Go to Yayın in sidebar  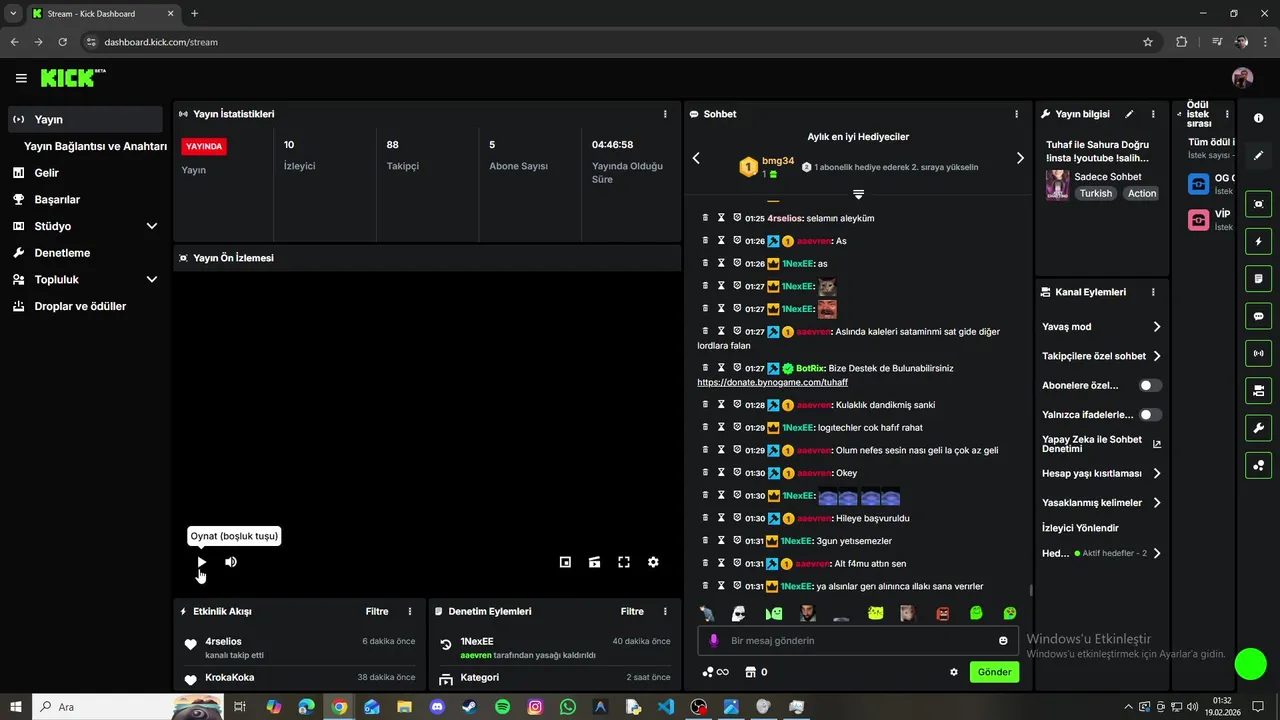85,119
